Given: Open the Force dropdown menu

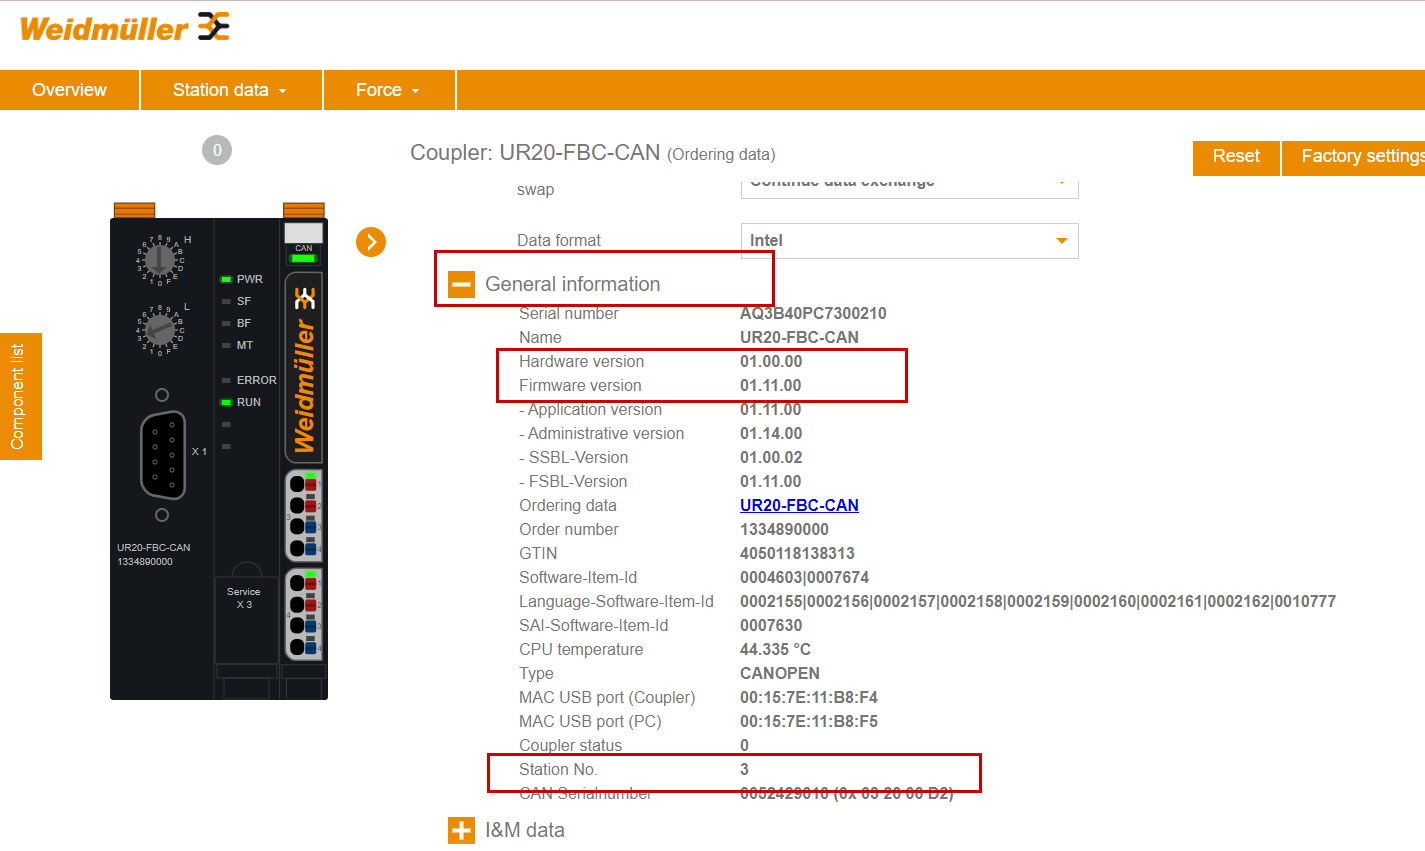Looking at the screenshot, I should click(x=389, y=90).
